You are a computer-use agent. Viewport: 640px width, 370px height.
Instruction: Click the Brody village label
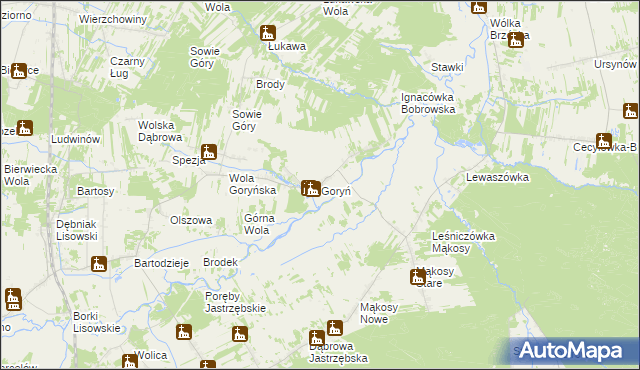[270, 84]
